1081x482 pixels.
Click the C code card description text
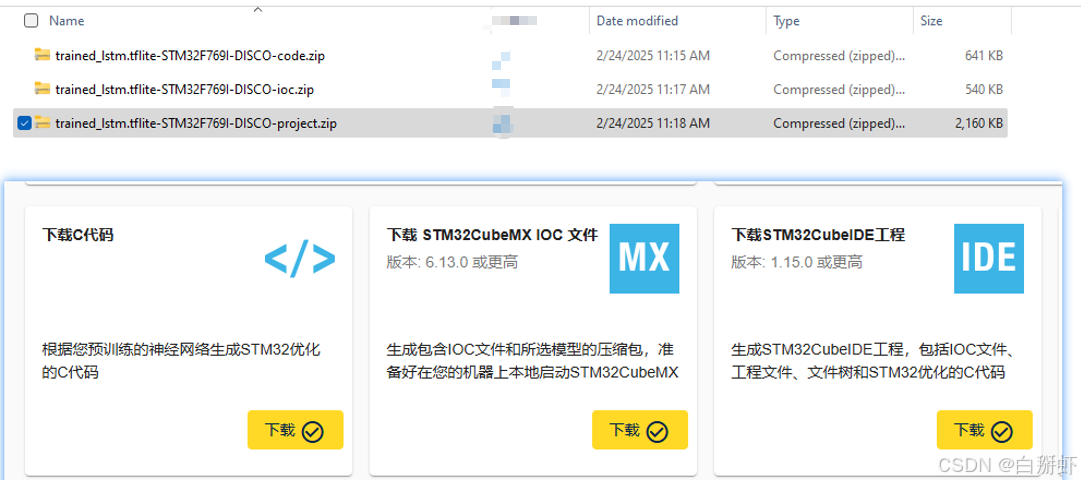[x=181, y=361]
